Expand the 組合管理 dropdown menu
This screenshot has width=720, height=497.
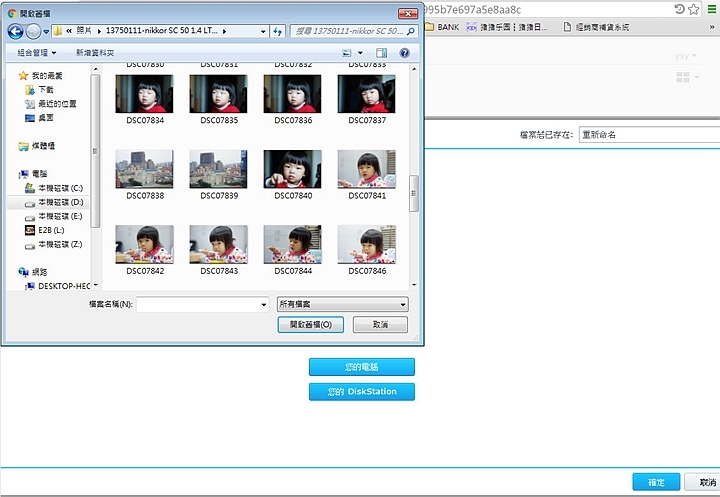37,52
